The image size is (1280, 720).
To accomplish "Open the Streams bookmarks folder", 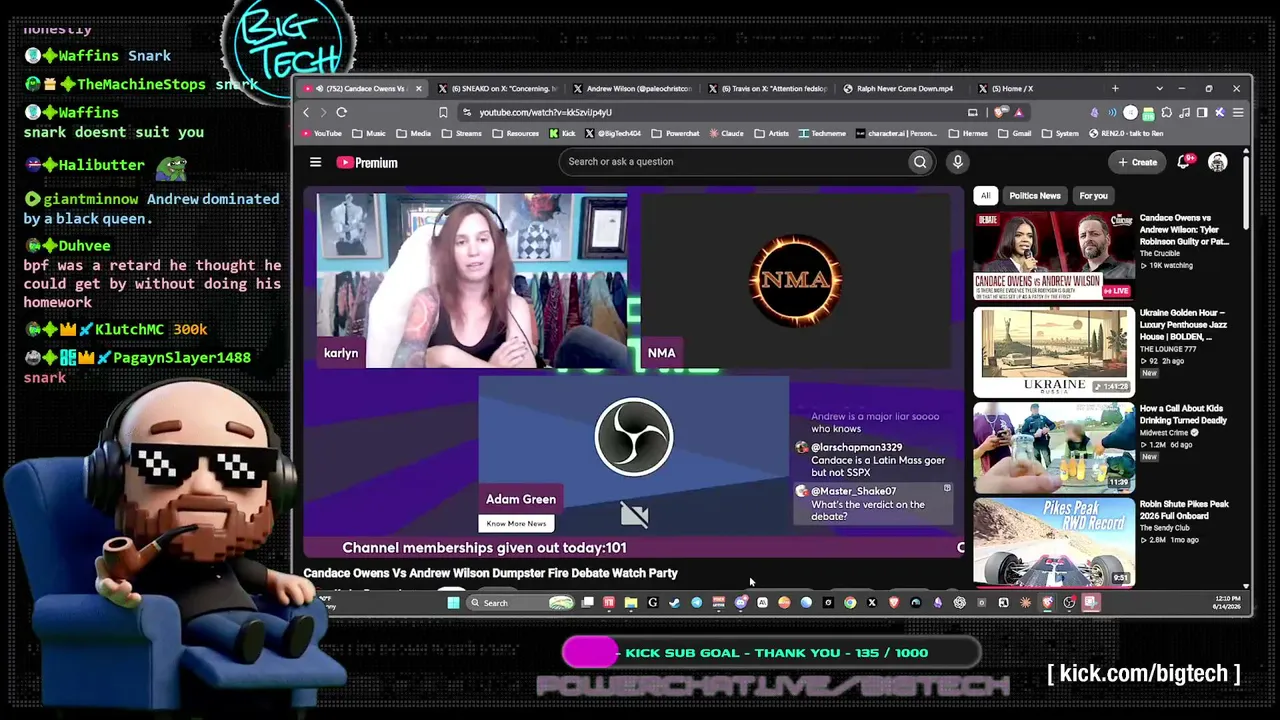I will (461, 133).
